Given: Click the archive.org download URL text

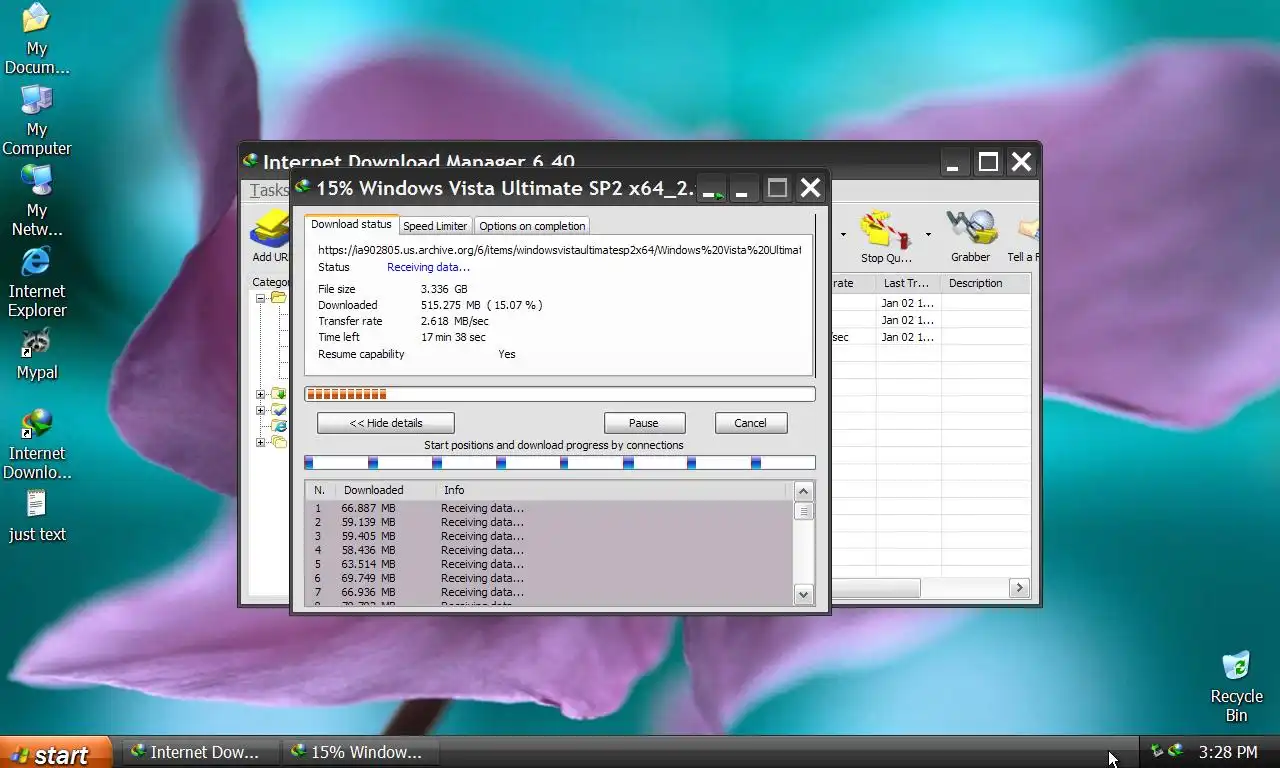Looking at the screenshot, I should pyautogui.click(x=559, y=250).
